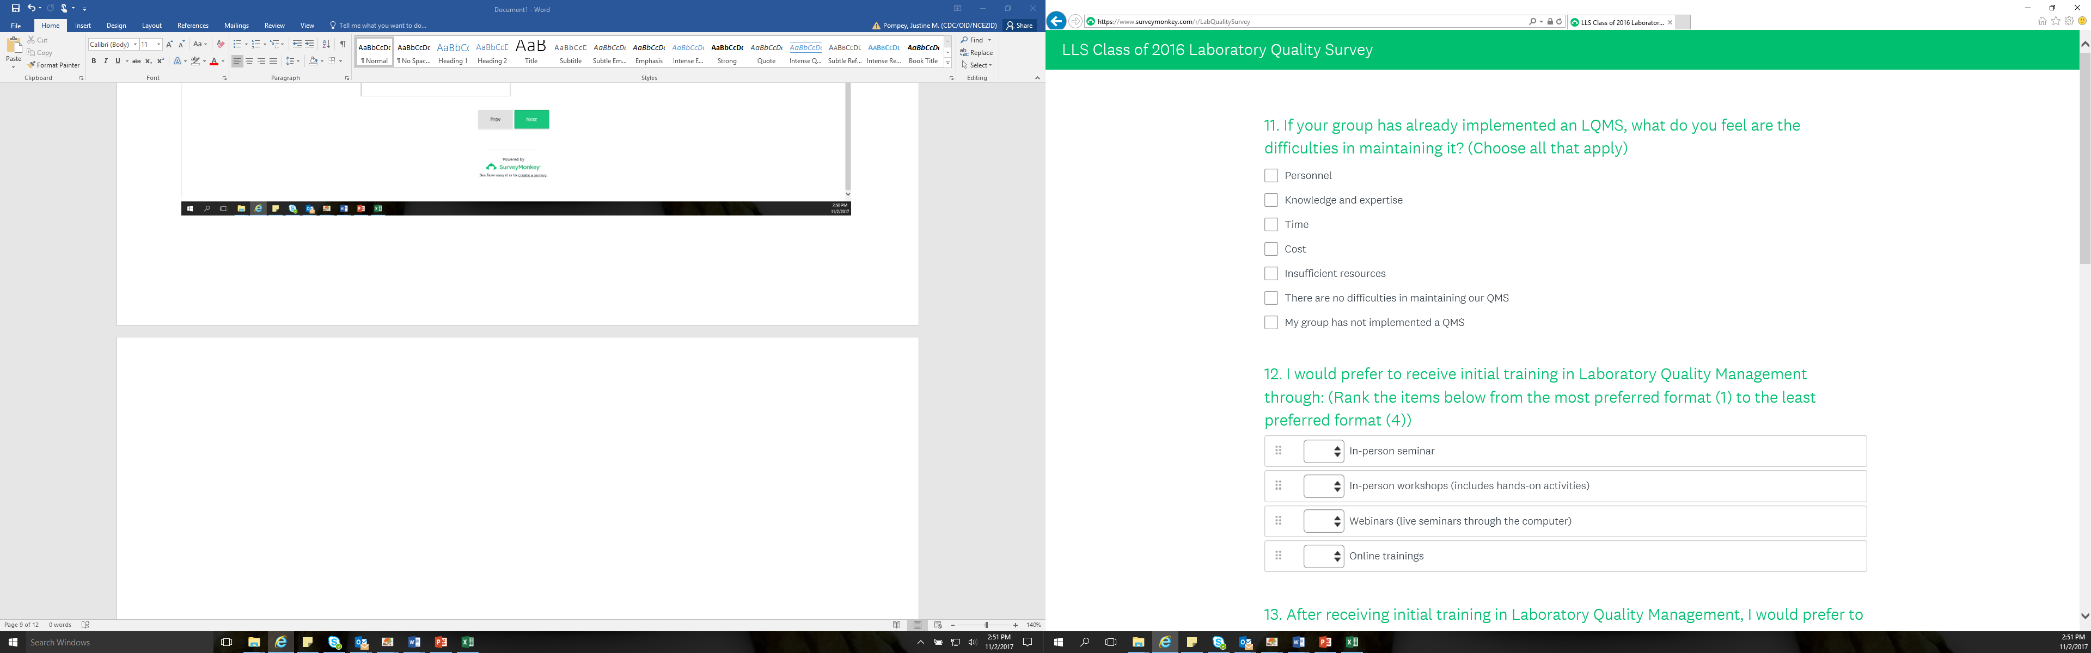This screenshot has height=653, width=2091.
Task: Open Excel from the right monitor taskbar
Action: (x=1352, y=642)
